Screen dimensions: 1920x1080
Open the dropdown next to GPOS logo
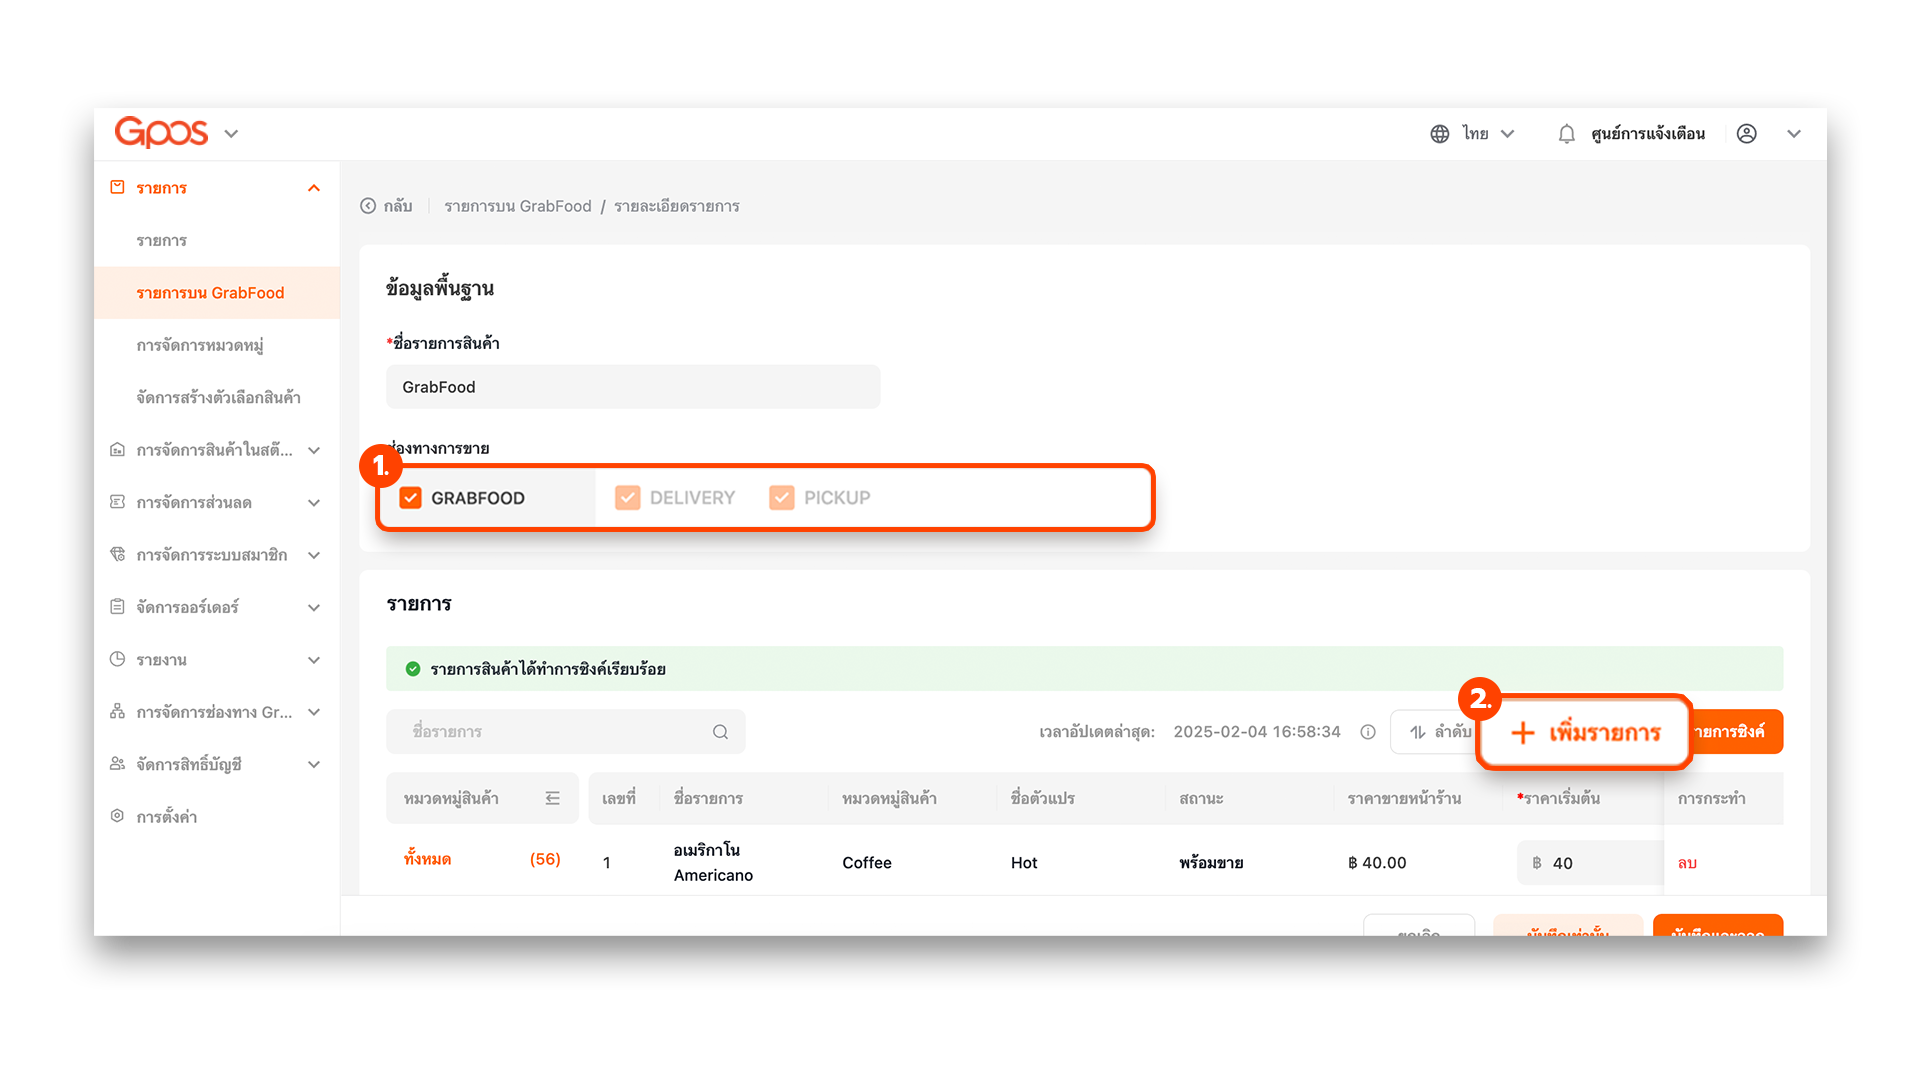[x=231, y=134]
